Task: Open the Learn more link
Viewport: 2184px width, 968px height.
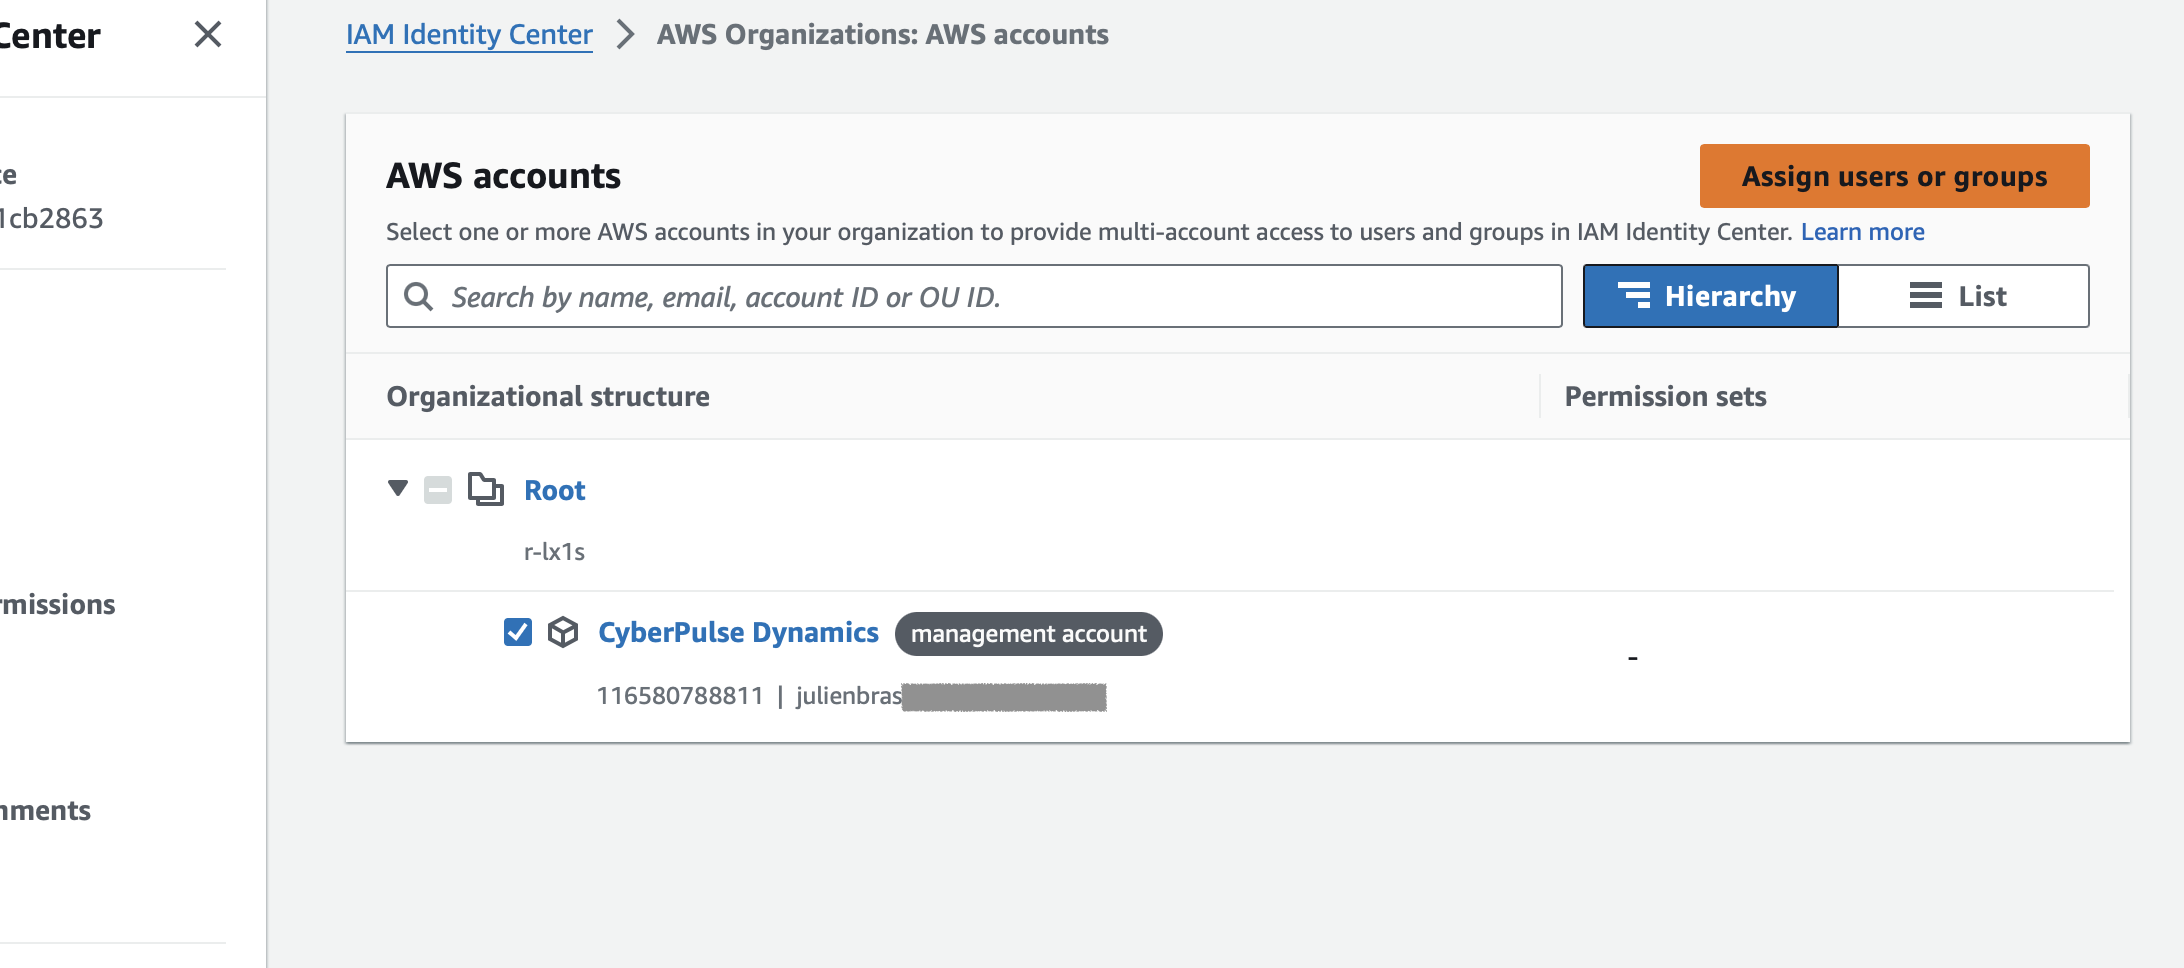Action: tap(1862, 232)
